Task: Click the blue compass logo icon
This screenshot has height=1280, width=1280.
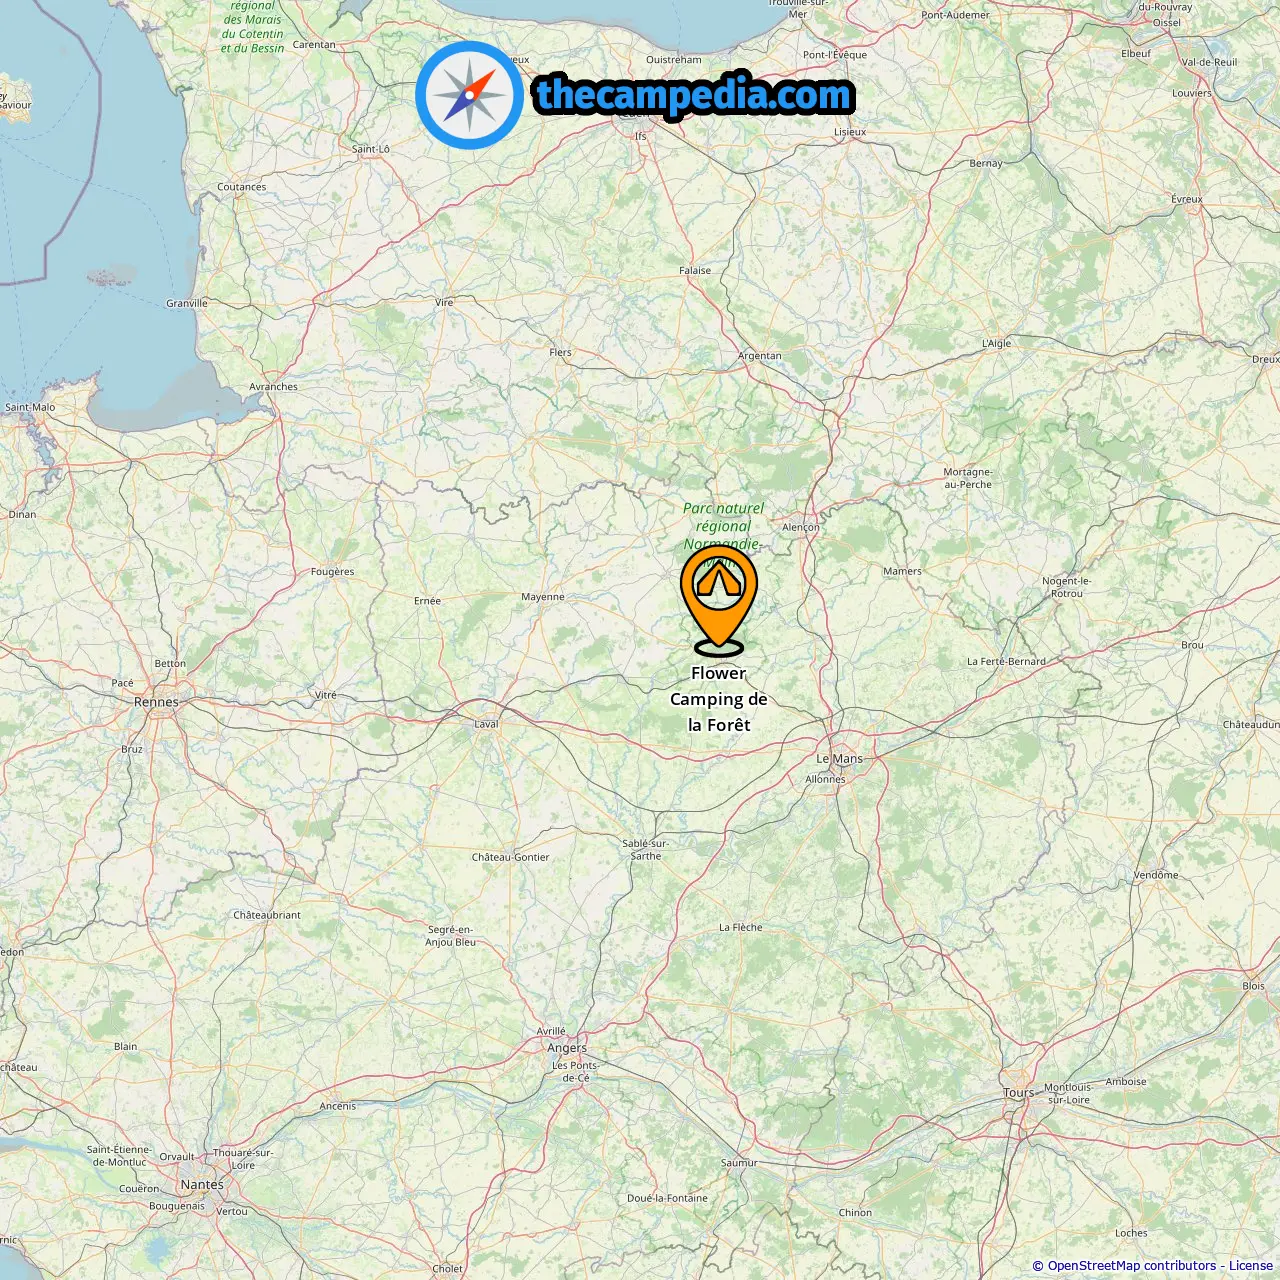Action: [469, 95]
